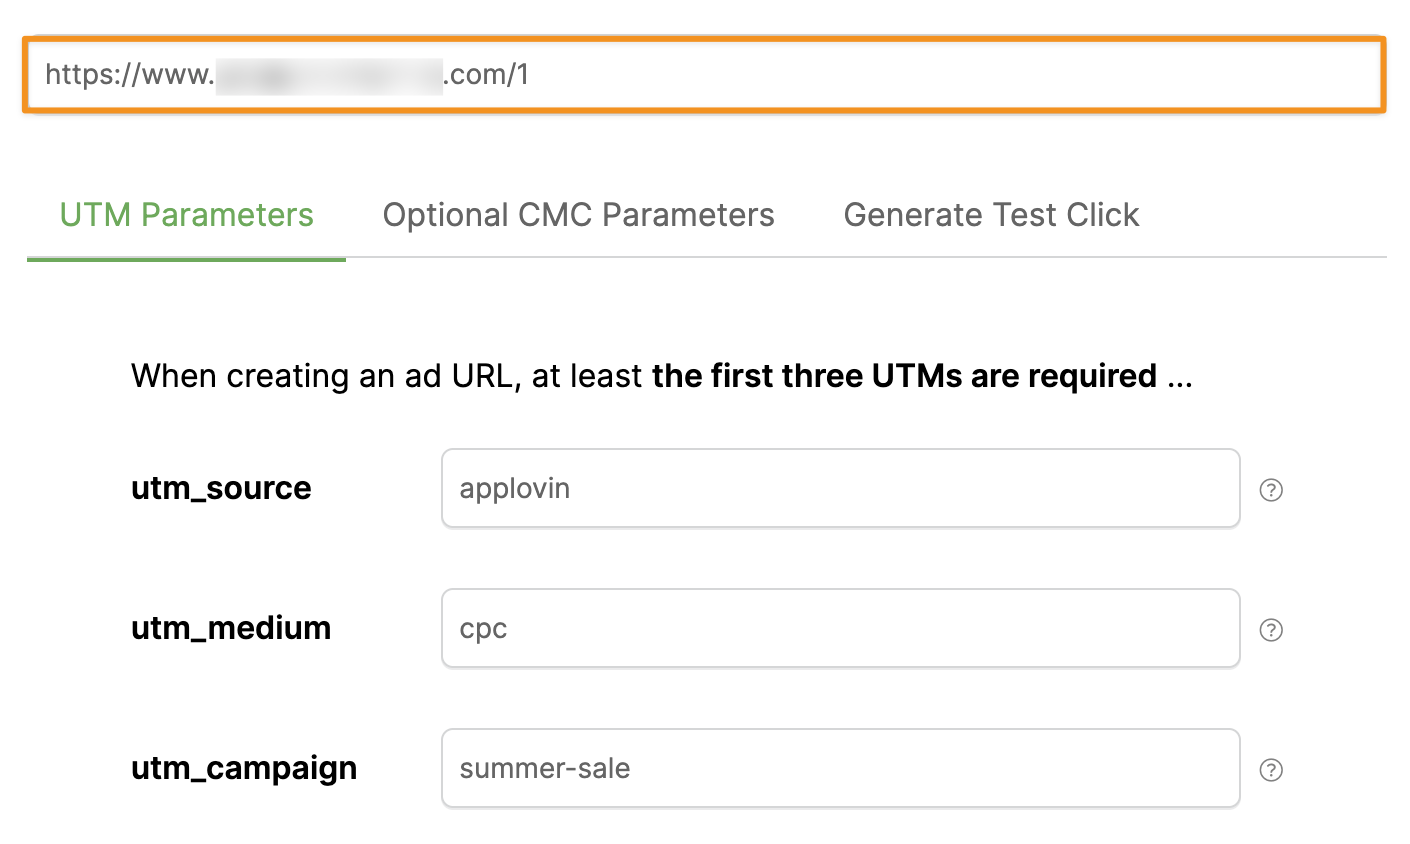Click the utm_campaign label

point(244,768)
